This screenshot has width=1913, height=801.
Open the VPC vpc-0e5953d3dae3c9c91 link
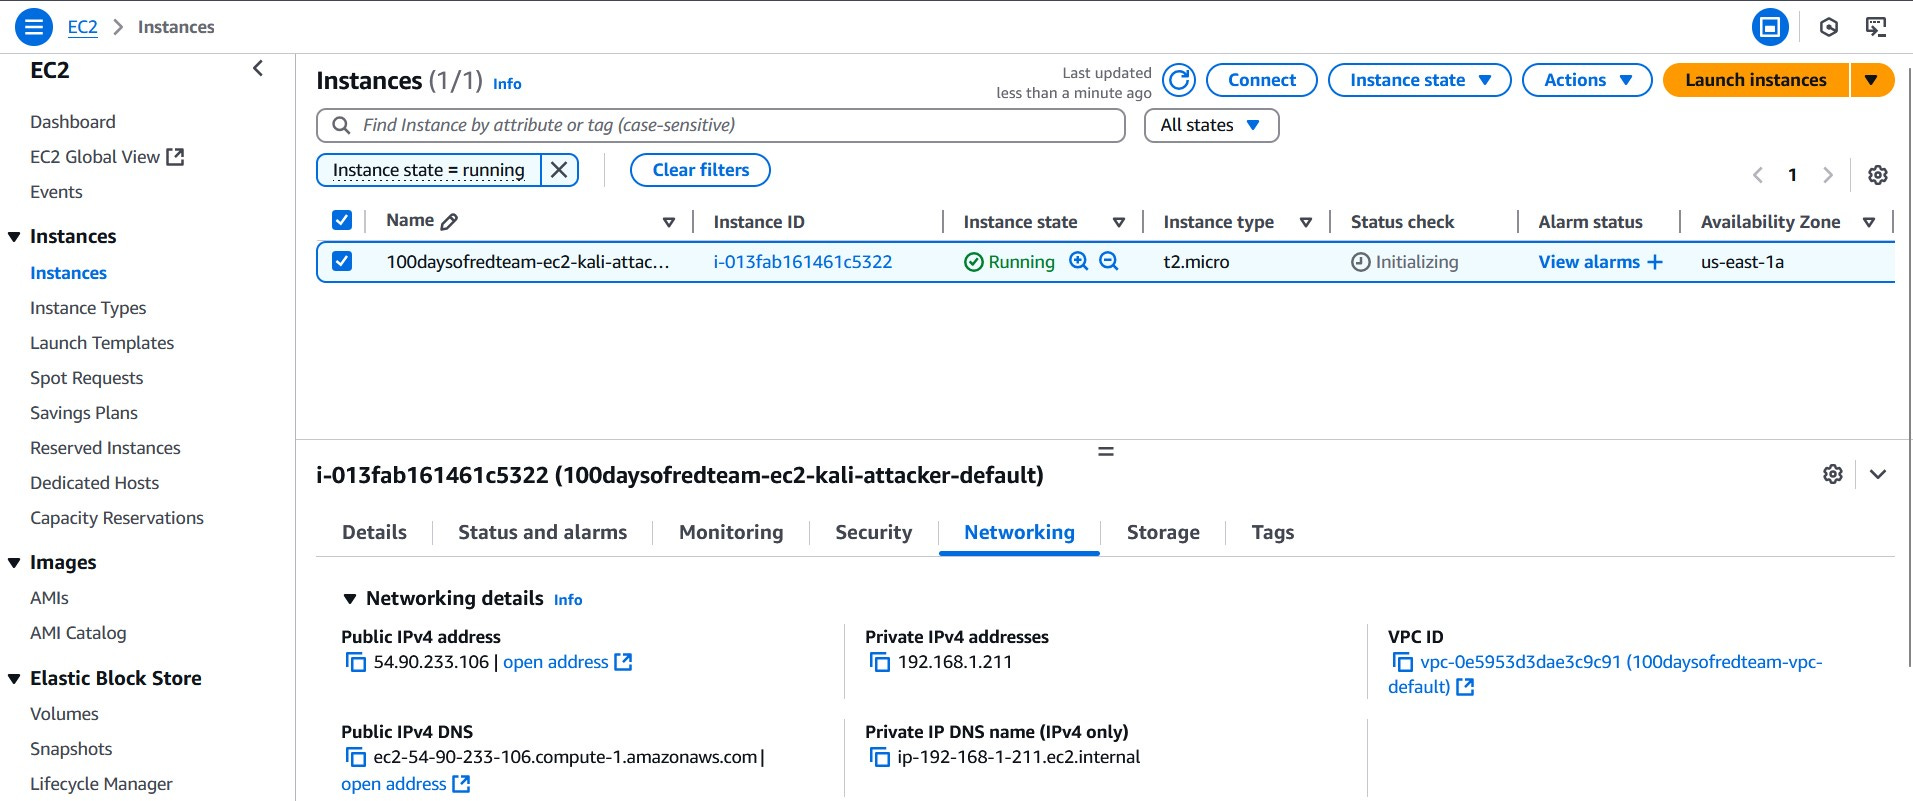click(x=1605, y=674)
